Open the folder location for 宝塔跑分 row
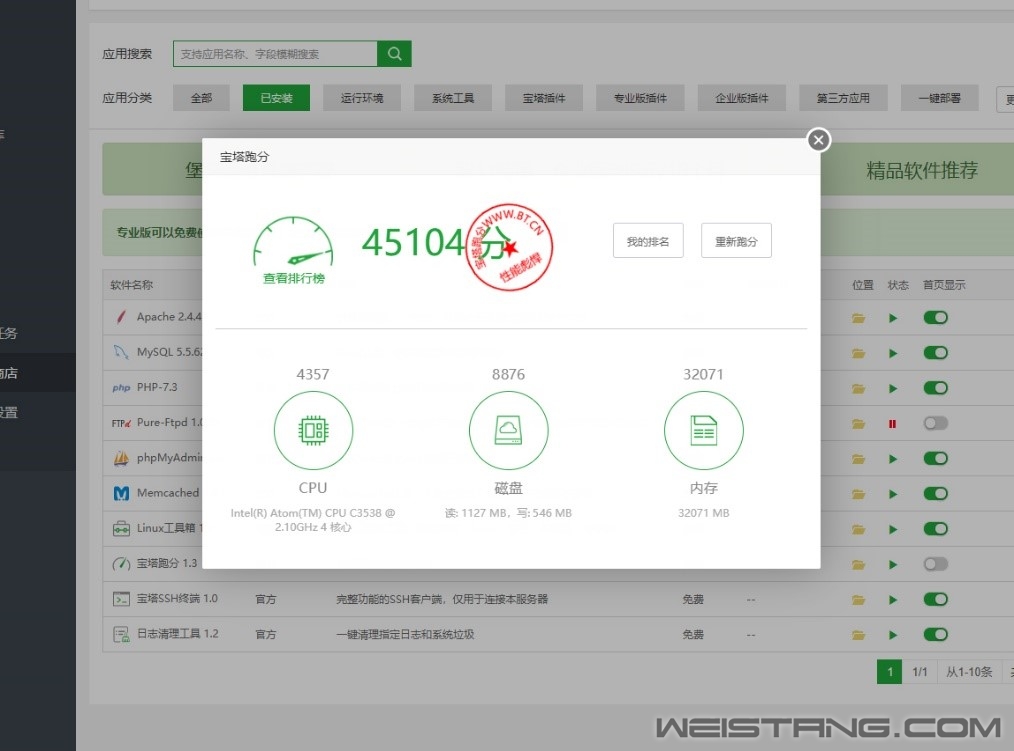 (x=858, y=565)
